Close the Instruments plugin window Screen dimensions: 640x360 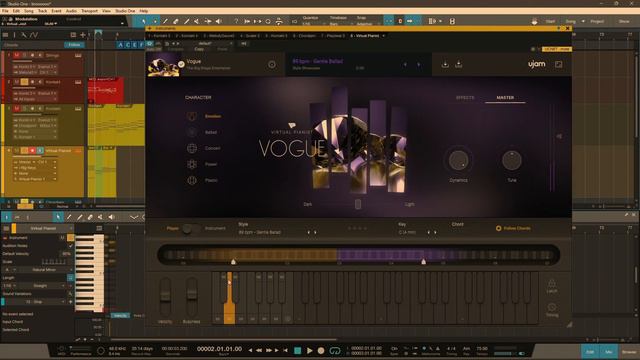tap(568, 29)
